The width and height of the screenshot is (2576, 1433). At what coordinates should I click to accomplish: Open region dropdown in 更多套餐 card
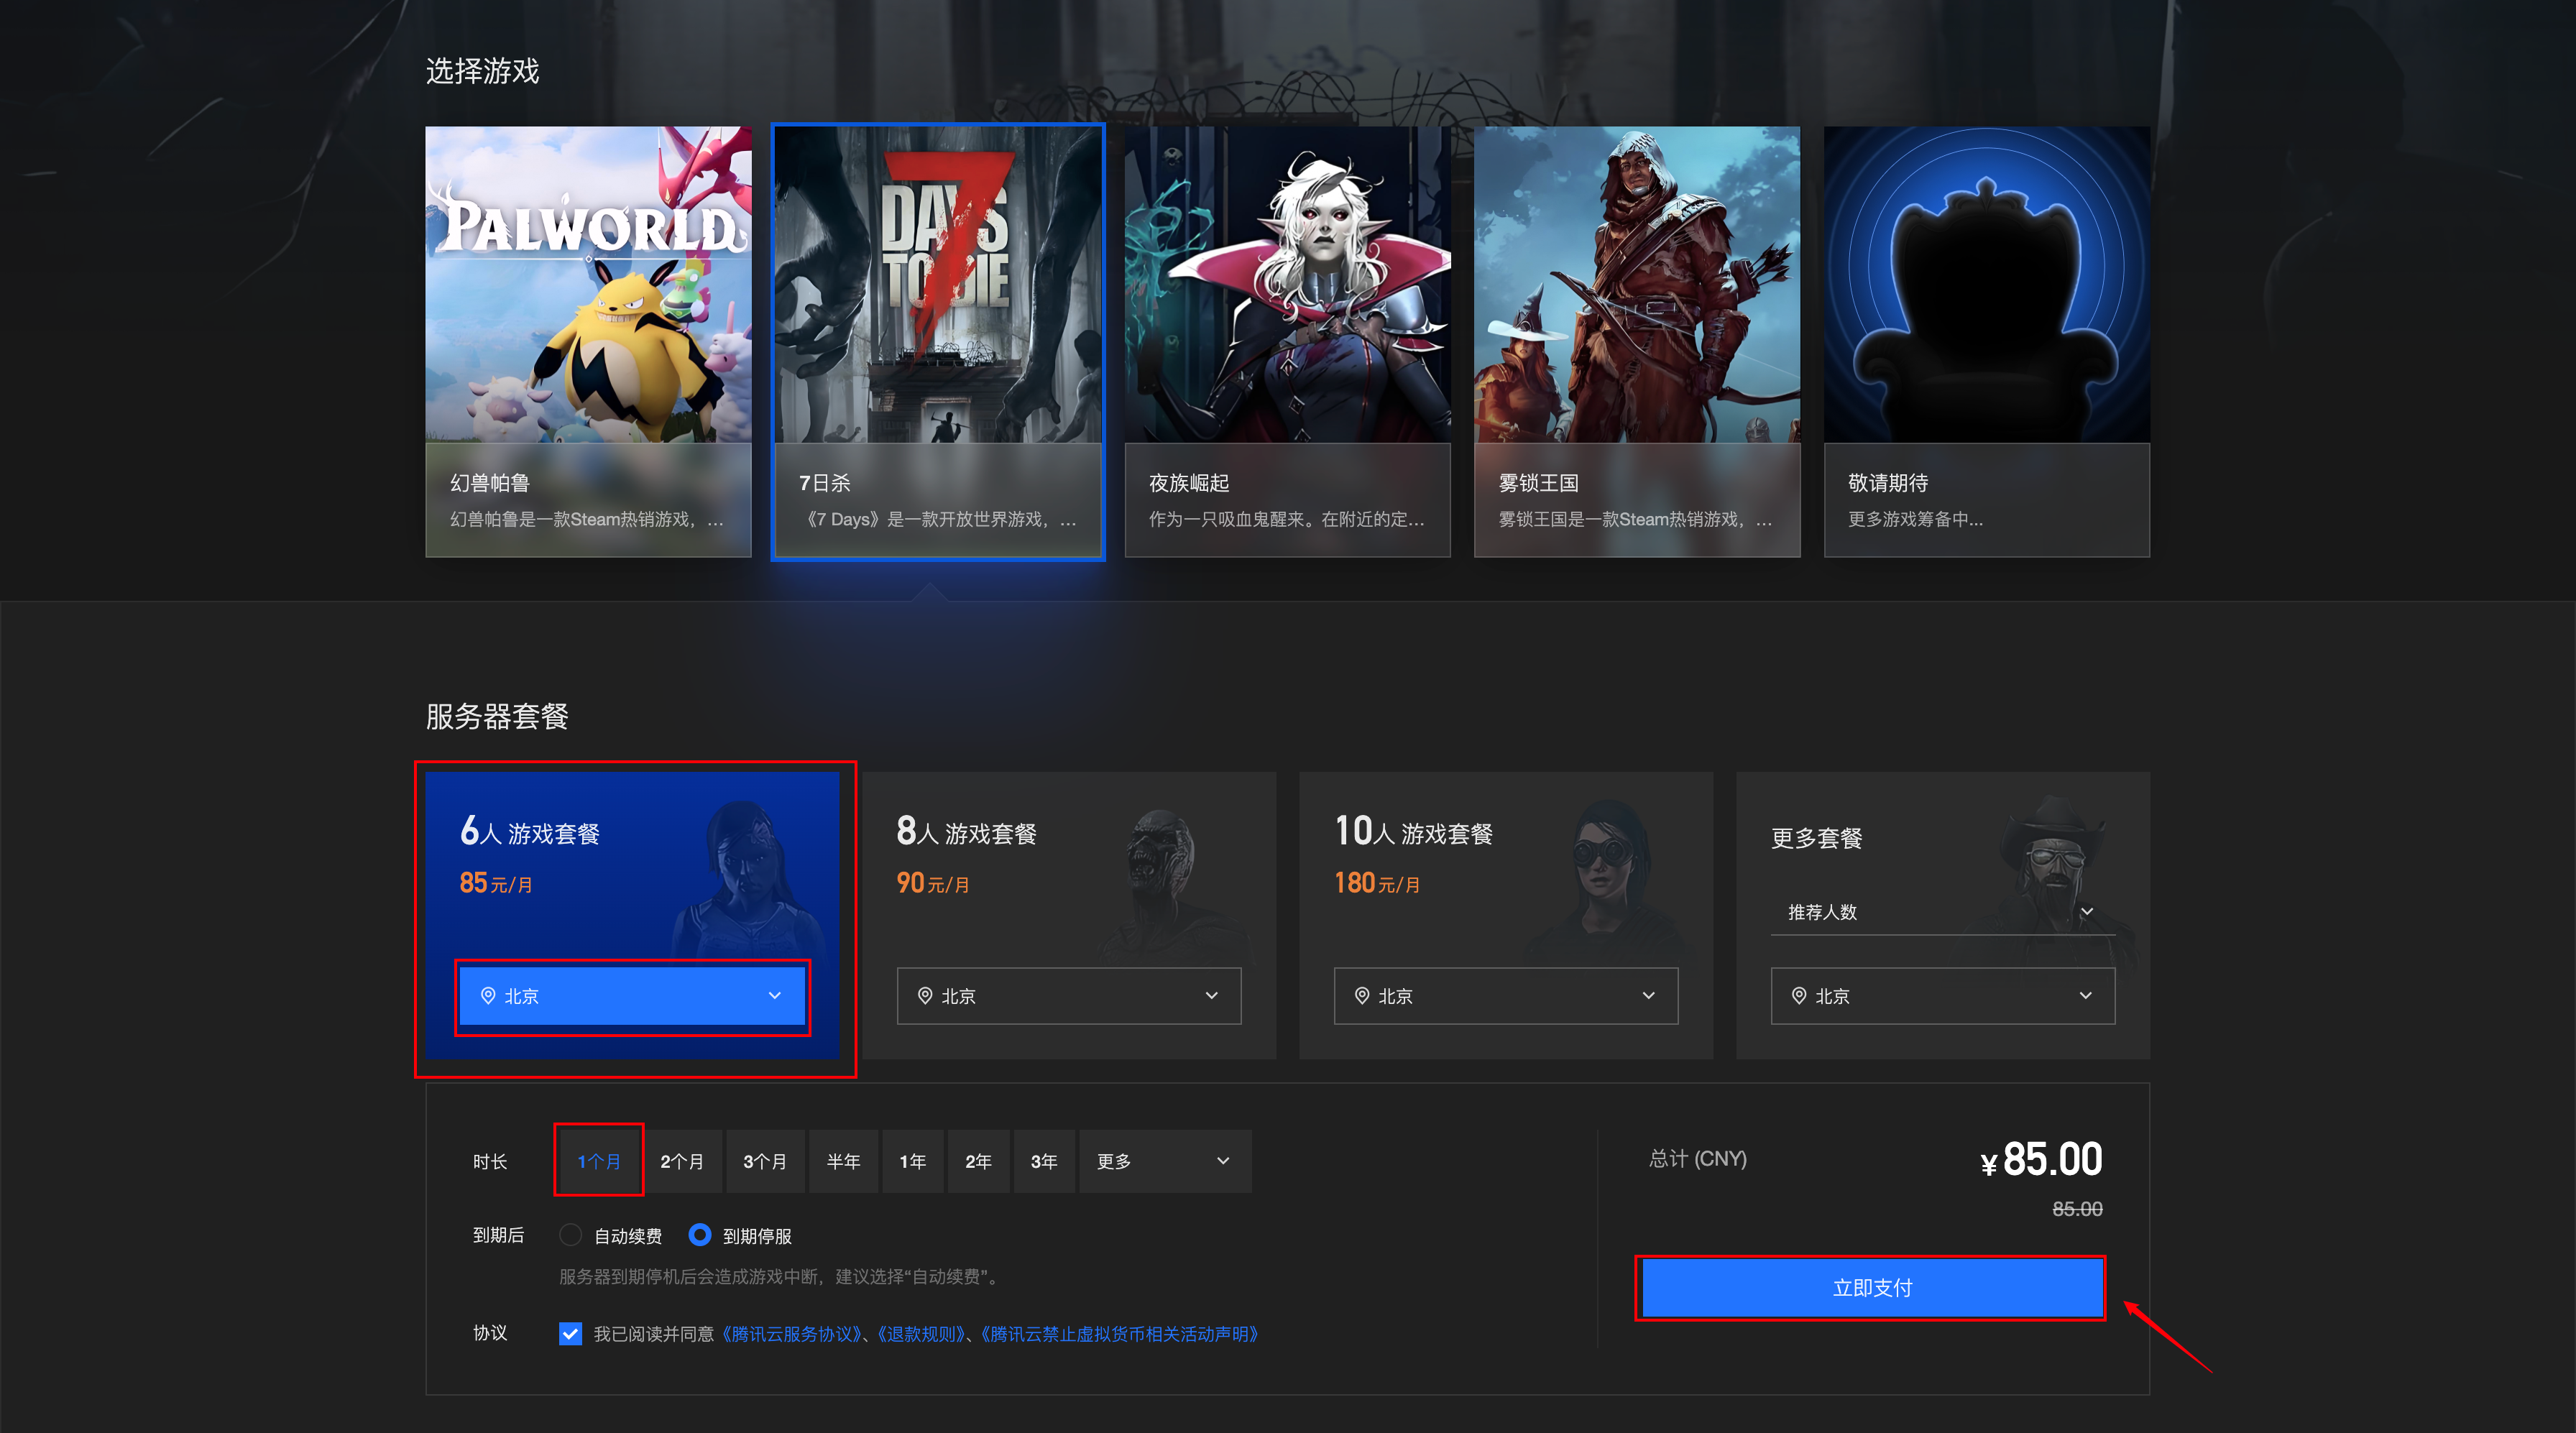pos(1942,995)
